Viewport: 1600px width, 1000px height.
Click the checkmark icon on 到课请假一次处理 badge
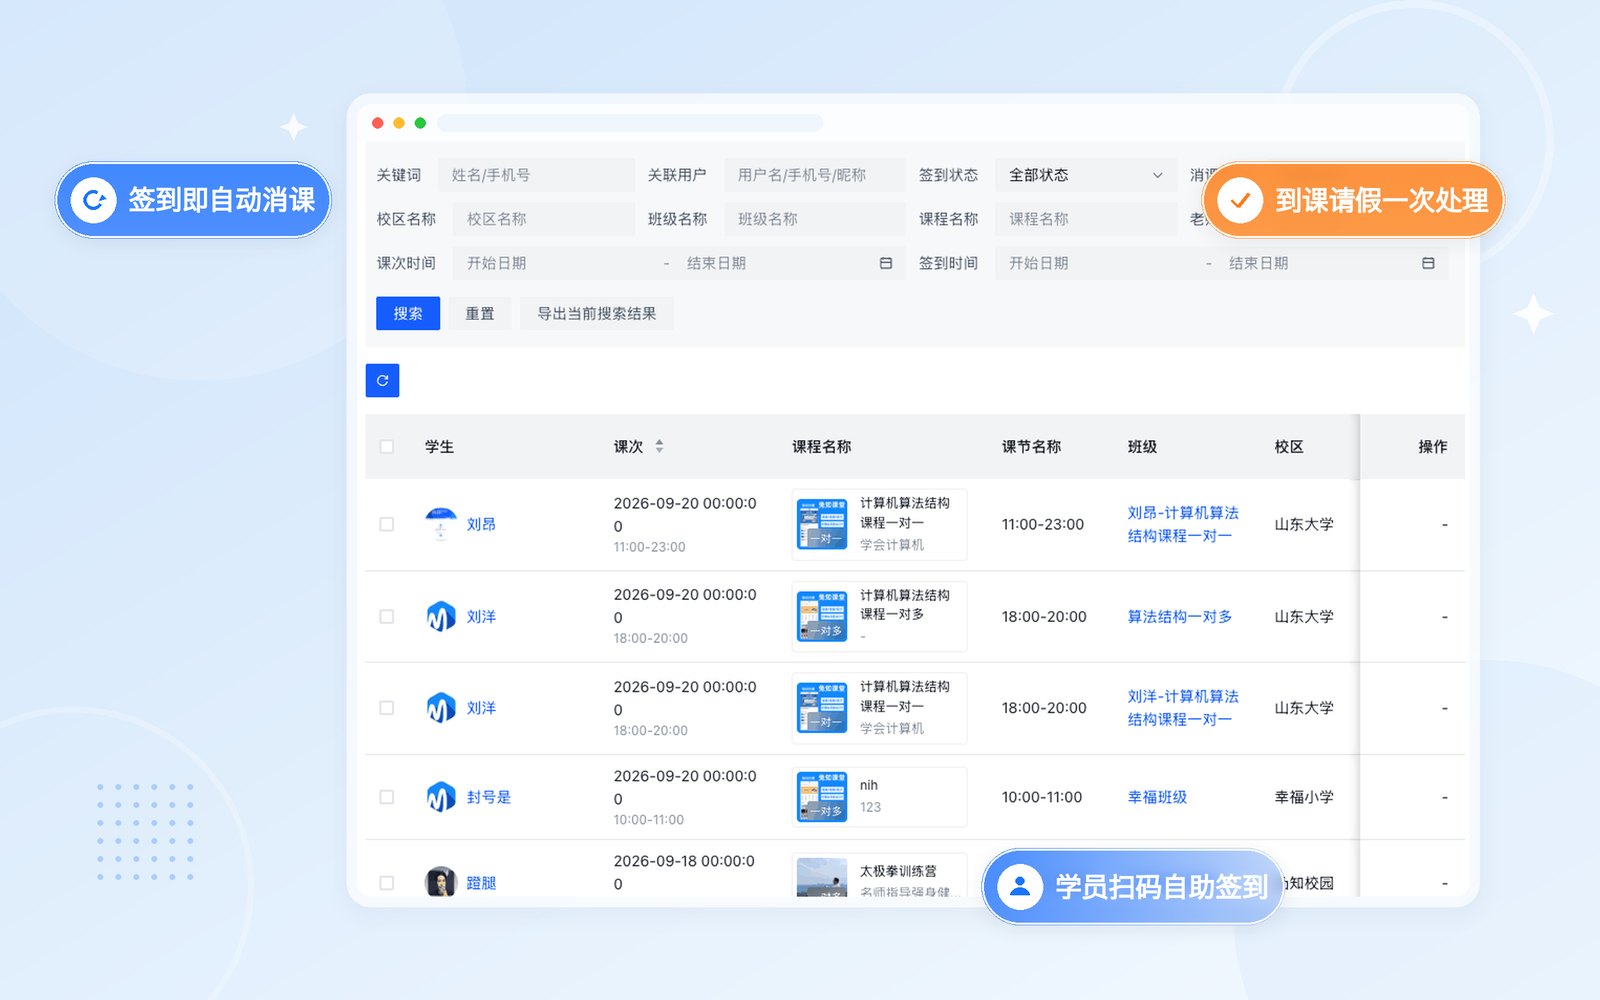coord(1240,200)
